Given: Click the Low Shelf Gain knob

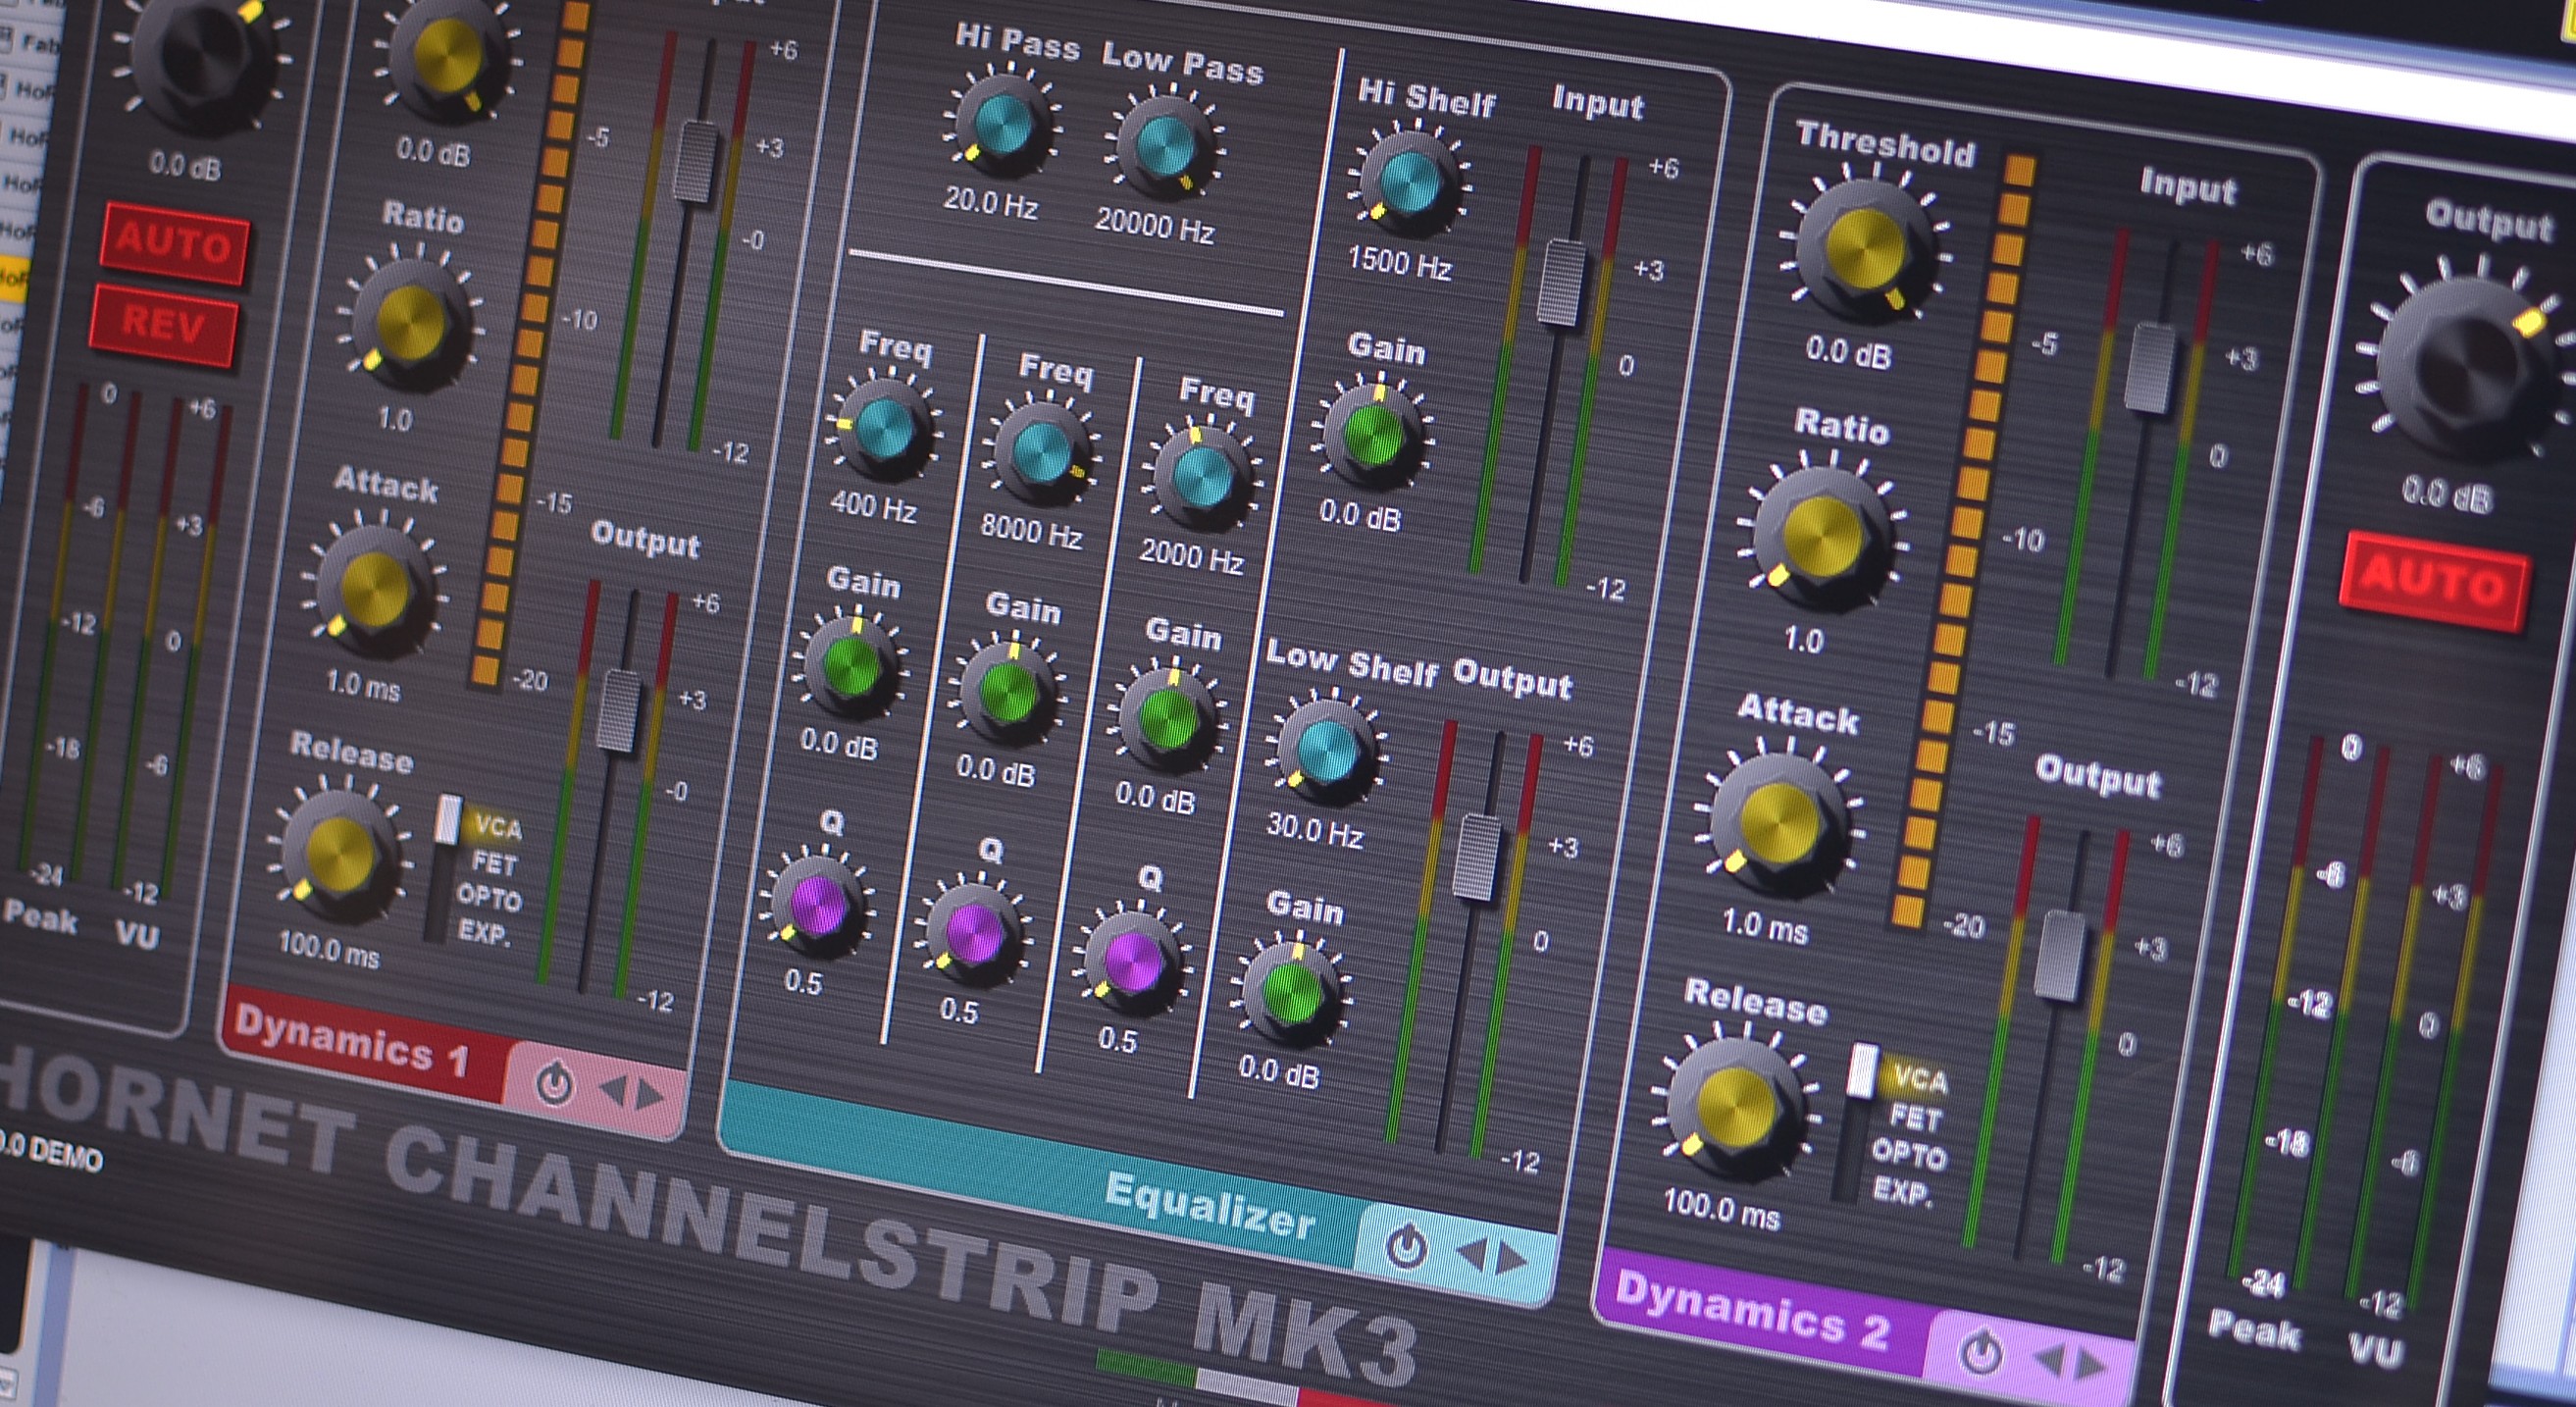Looking at the screenshot, I should point(1295,995).
